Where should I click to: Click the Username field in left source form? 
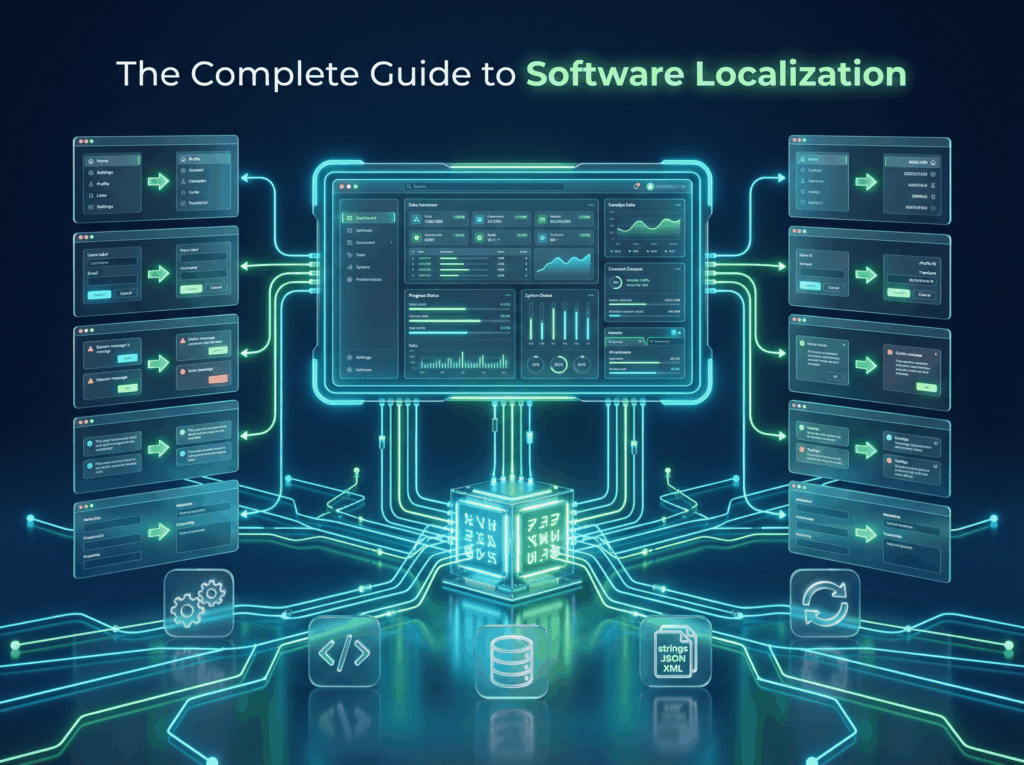[112, 263]
